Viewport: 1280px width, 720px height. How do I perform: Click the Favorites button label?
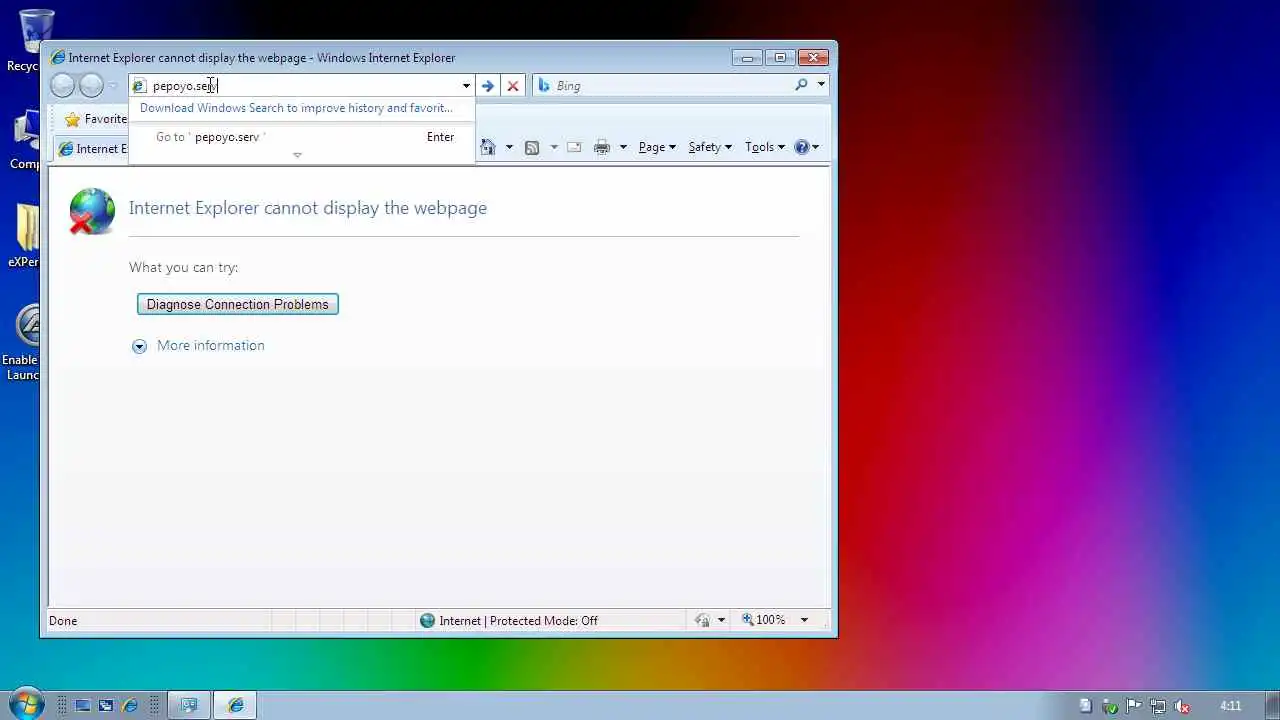106,119
